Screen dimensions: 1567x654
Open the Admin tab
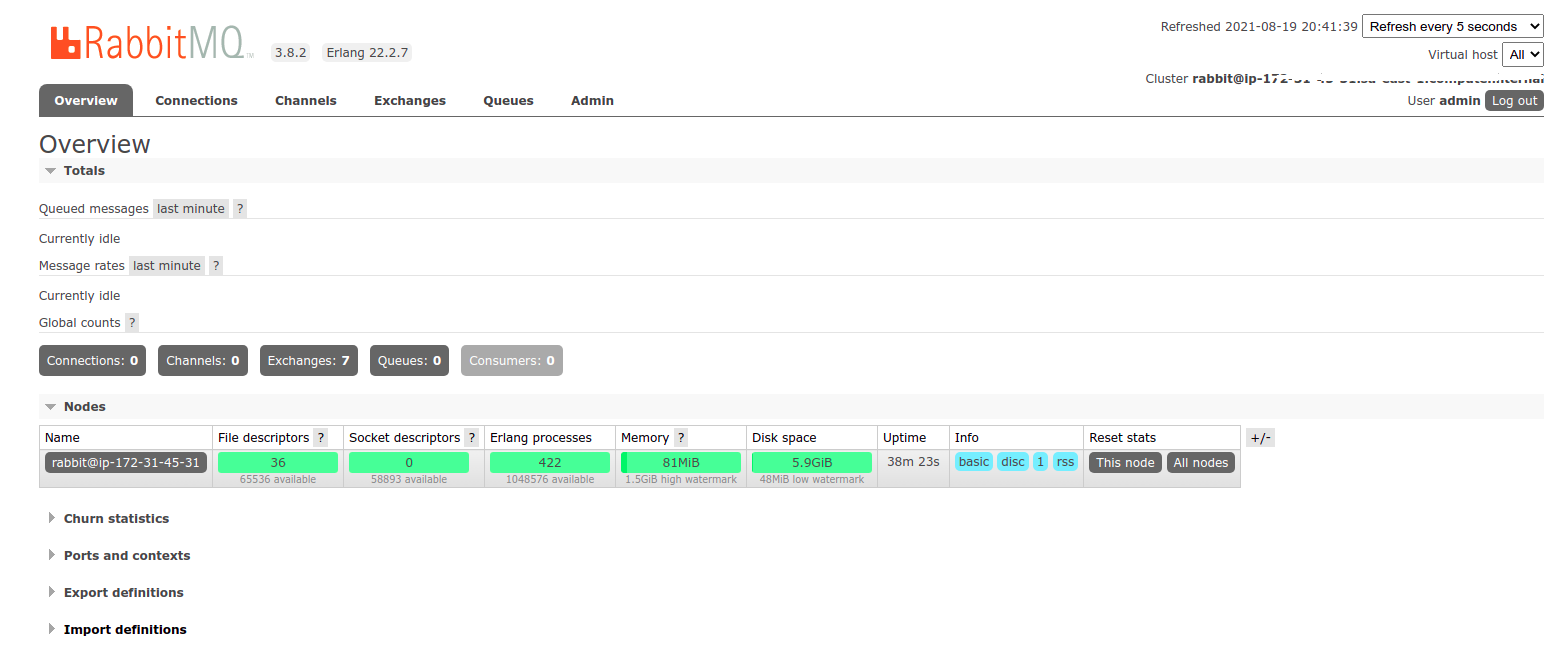[x=592, y=101]
